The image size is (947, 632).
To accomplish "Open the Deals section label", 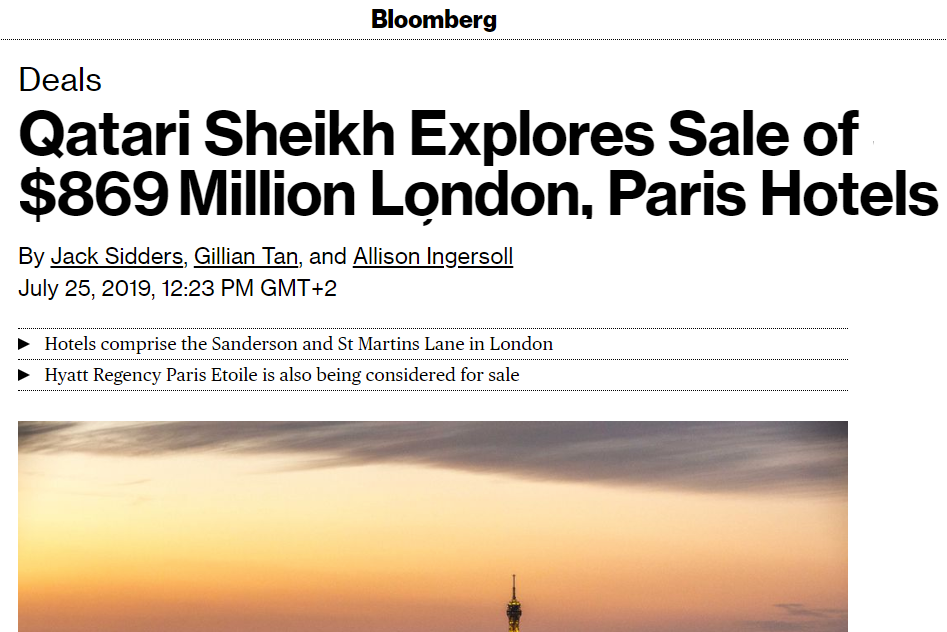I will tap(60, 80).
